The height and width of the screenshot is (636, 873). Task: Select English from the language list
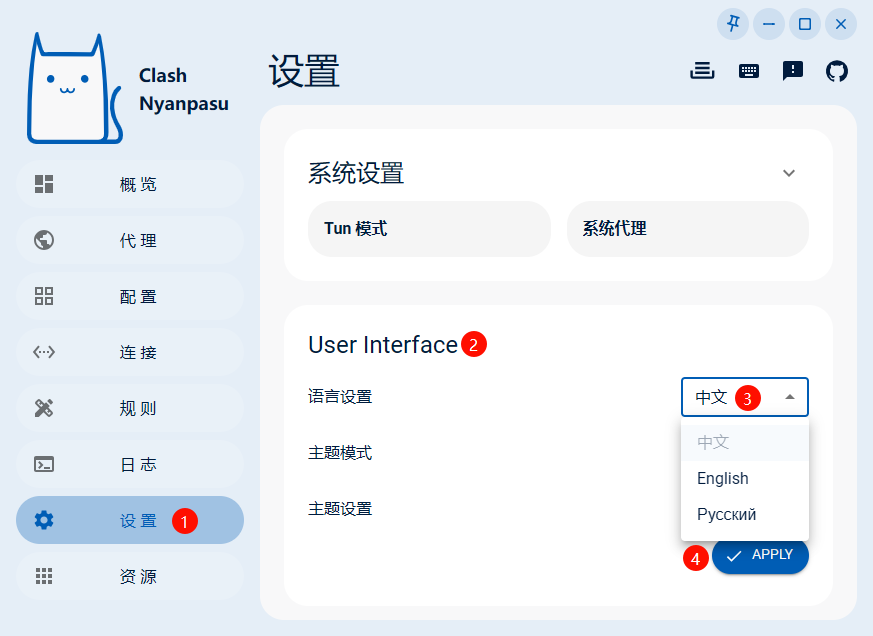click(x=723, y=478)
